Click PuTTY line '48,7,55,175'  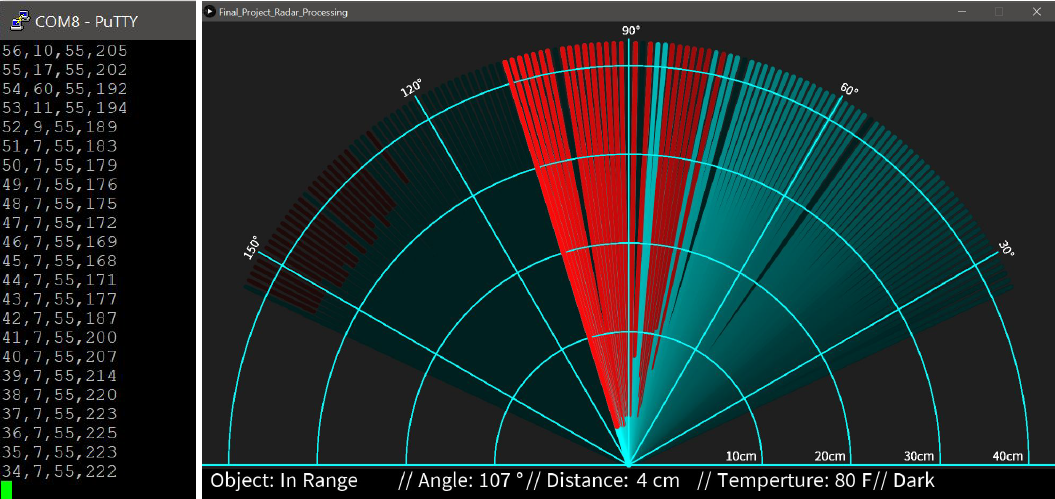click(x=60, y=203)
